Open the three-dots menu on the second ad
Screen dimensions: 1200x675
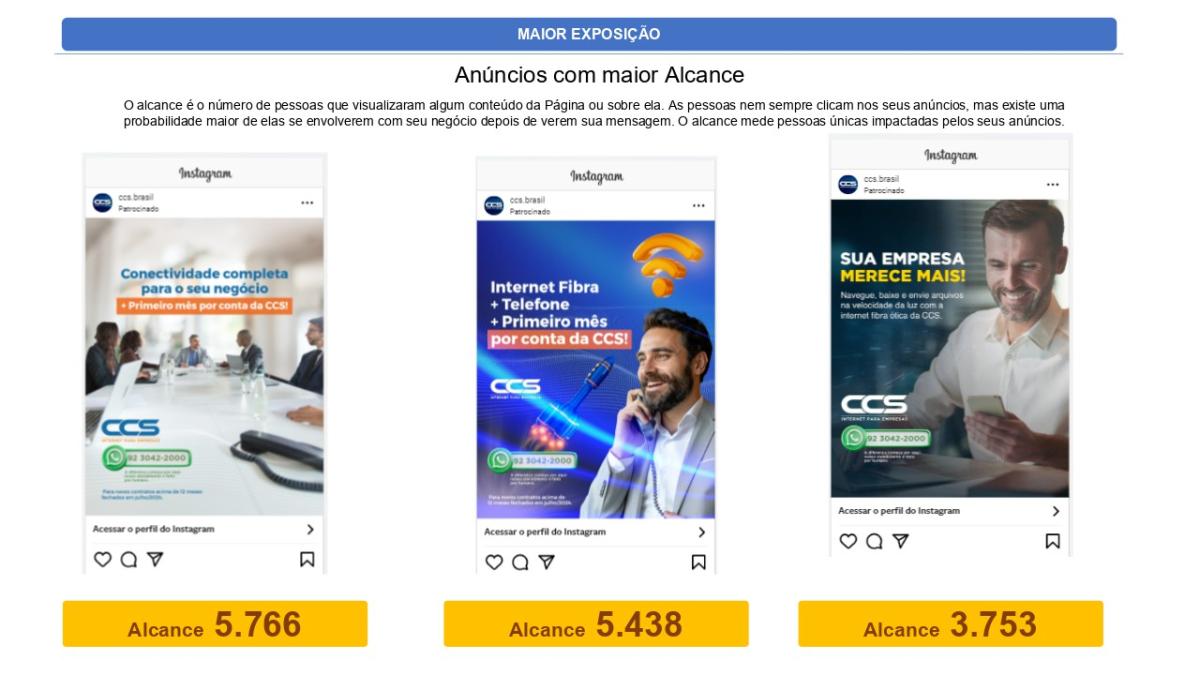click(698, 206)
